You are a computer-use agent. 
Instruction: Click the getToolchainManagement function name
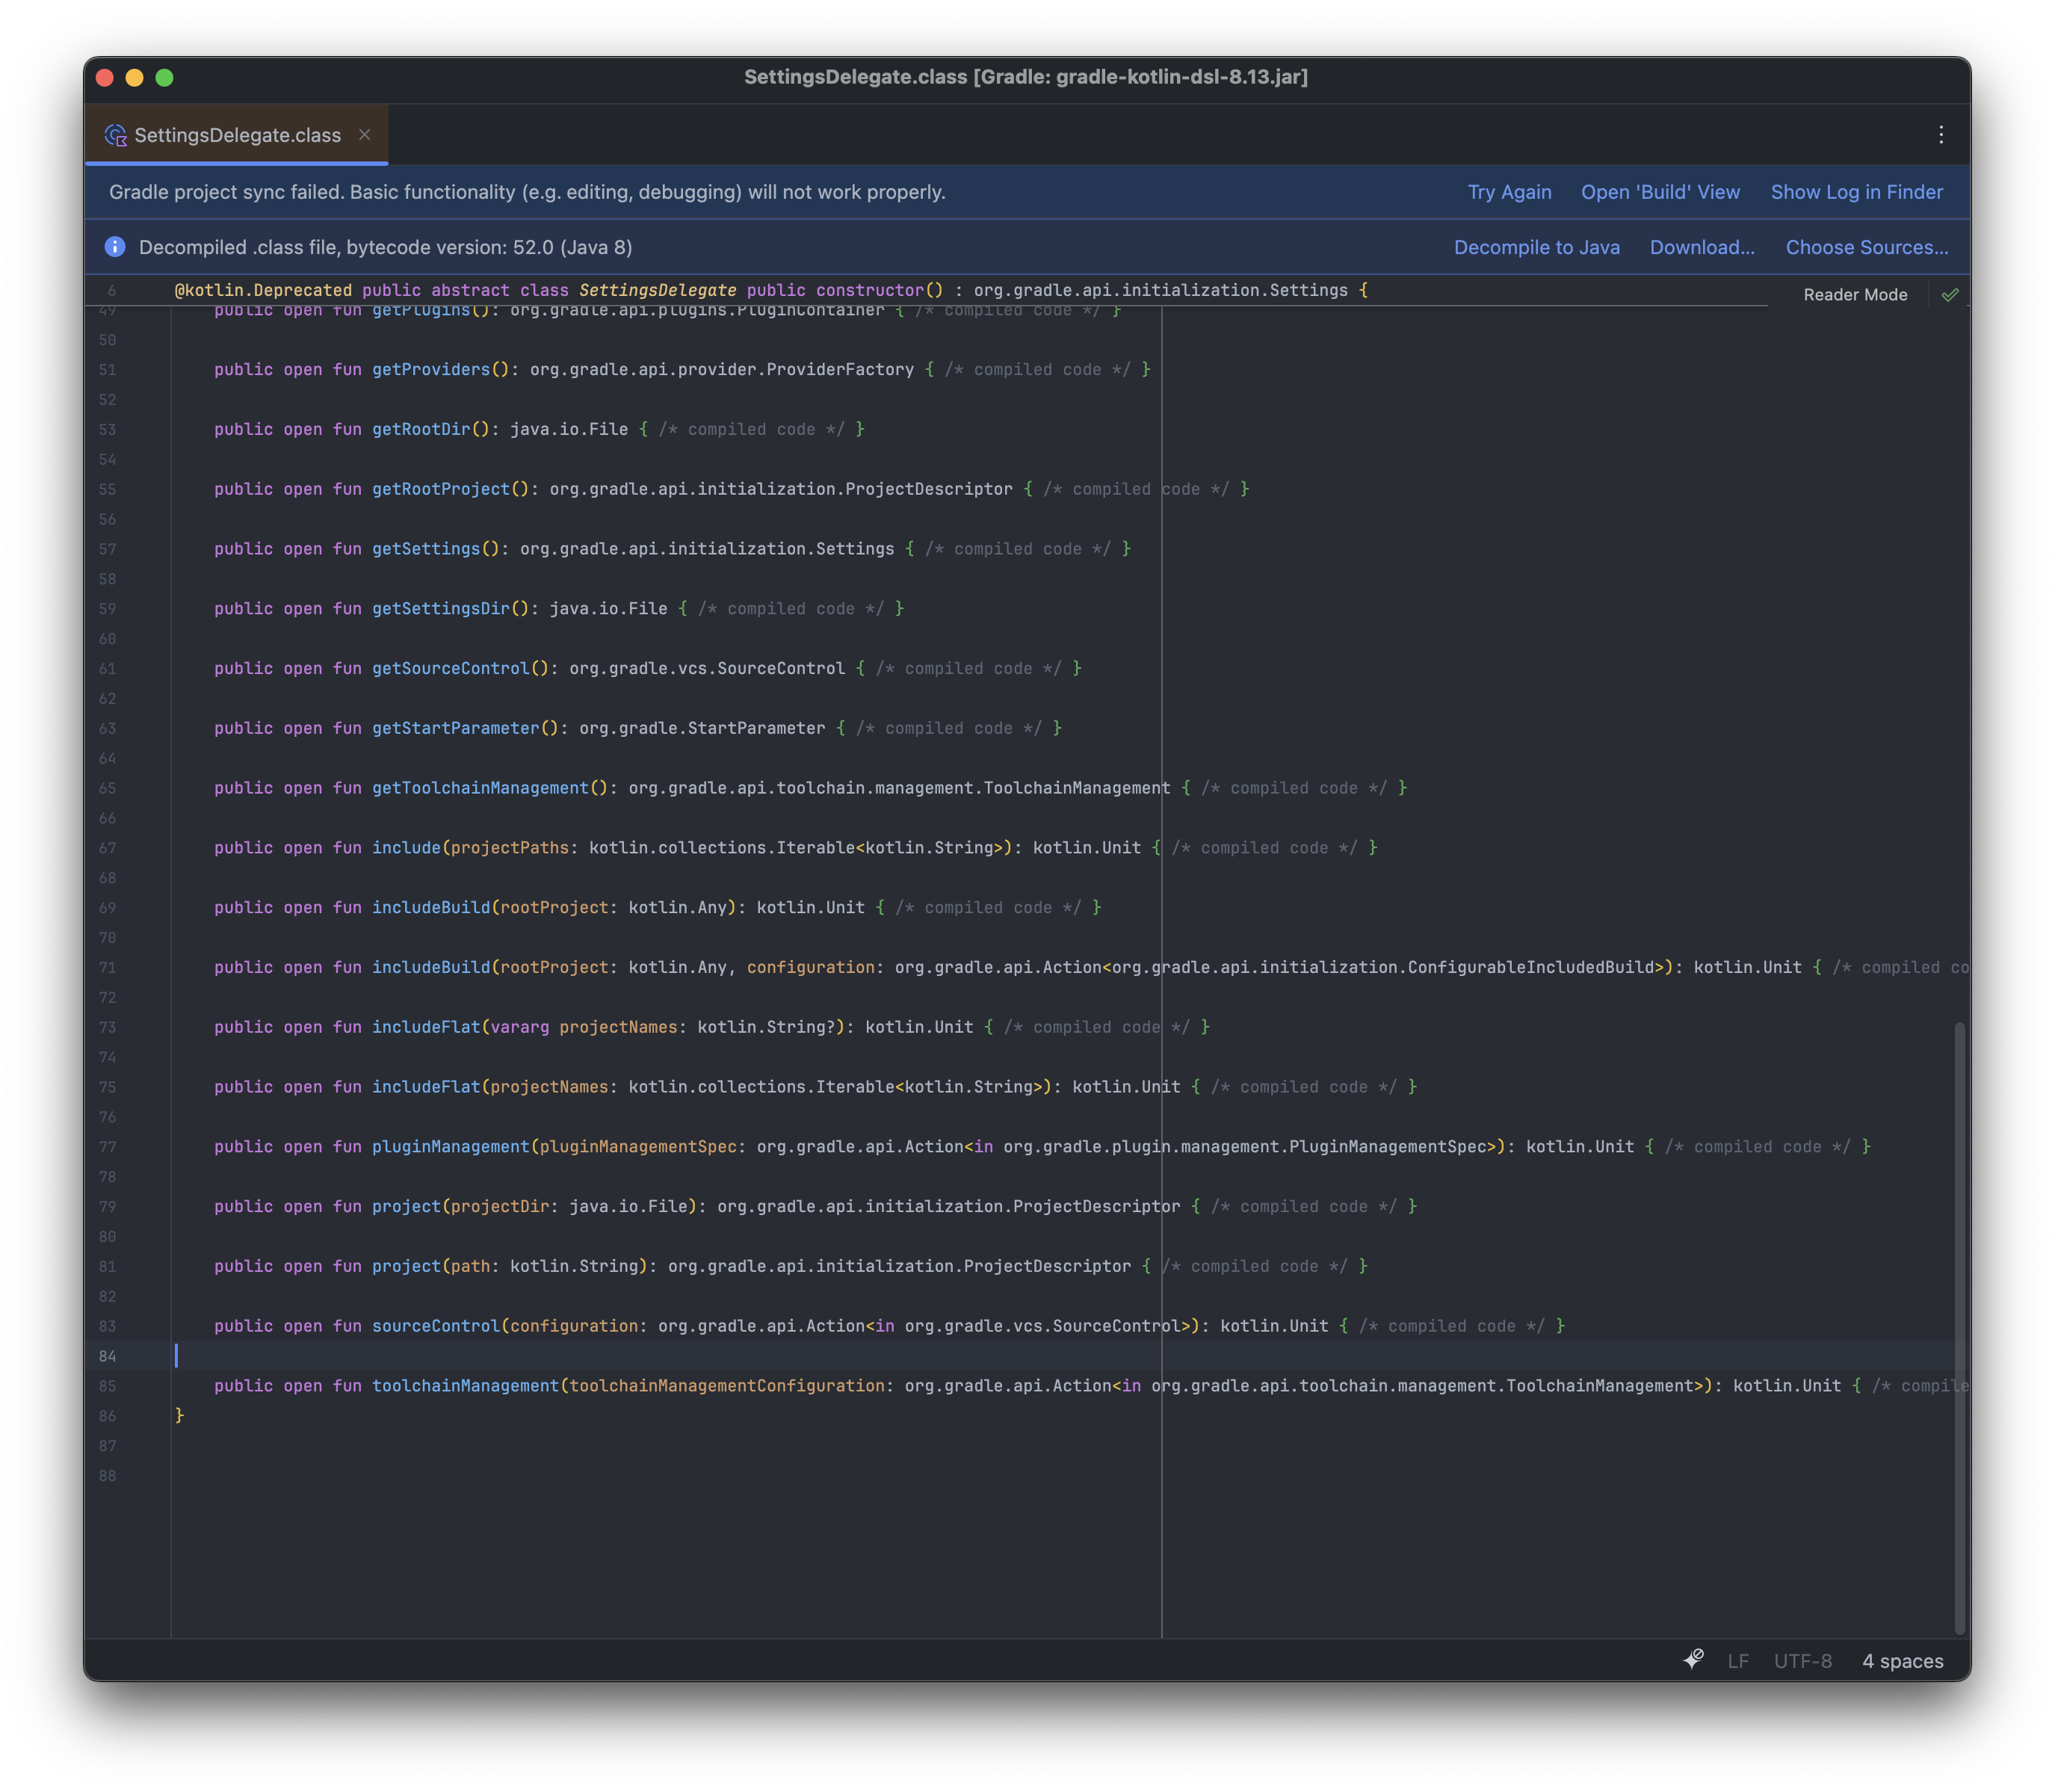pos(480,788)
